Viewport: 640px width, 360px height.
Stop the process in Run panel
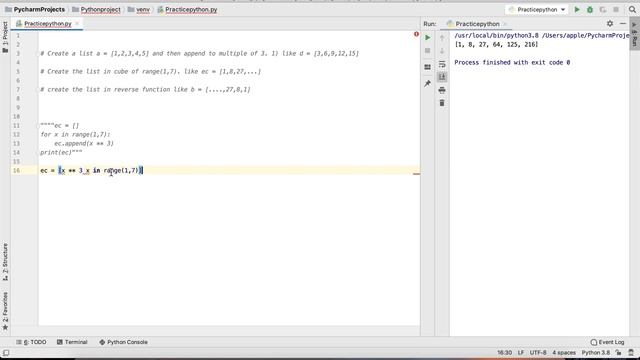tap(427, 51)
